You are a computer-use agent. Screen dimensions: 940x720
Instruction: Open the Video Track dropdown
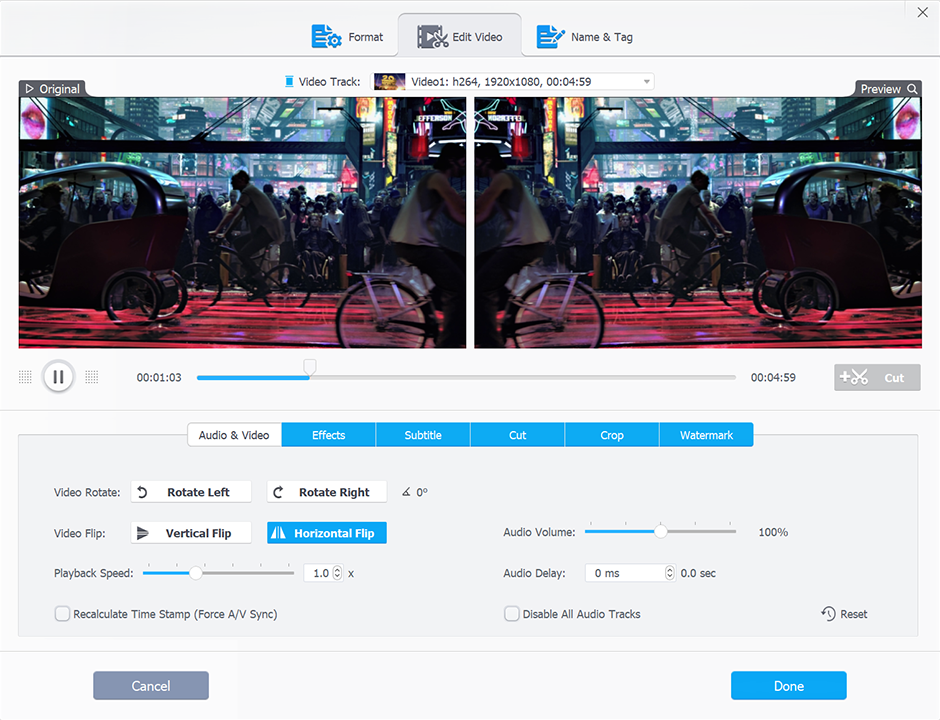point(513,82)
